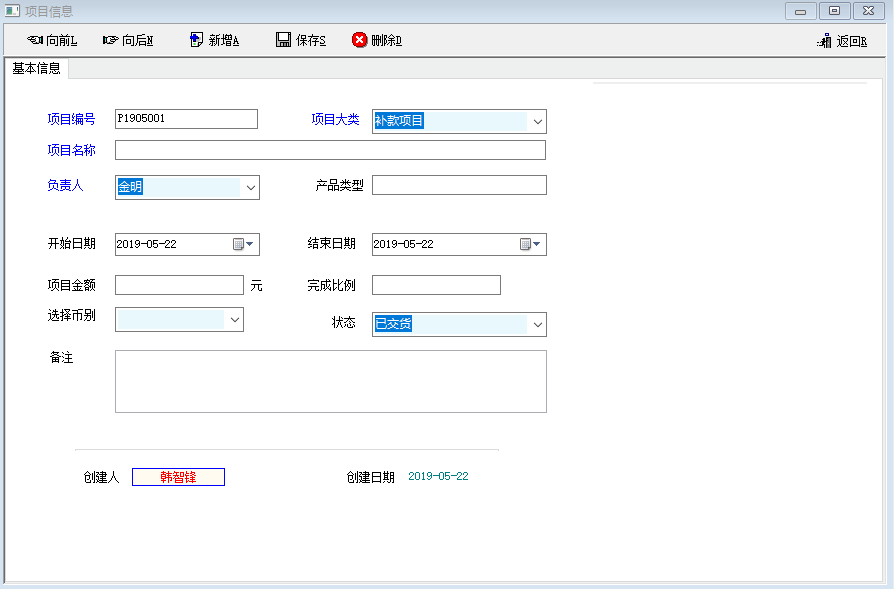Screen dimensions: 894x589
Task: Expand the 项目大类 dropdown
Action: [x=537, y=122]
